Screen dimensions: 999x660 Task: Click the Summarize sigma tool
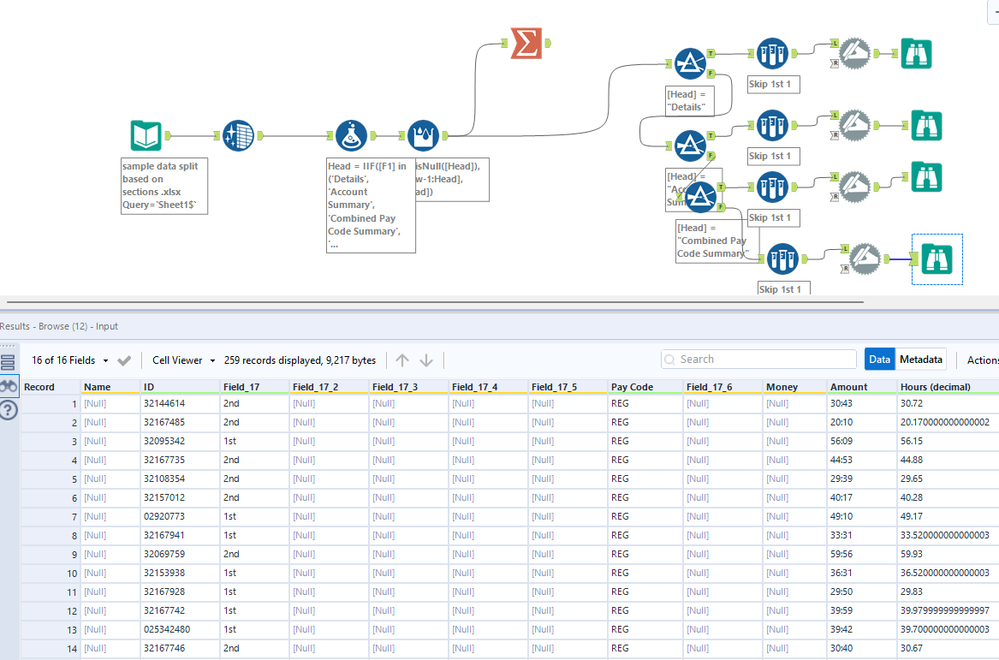pos(526,44)
